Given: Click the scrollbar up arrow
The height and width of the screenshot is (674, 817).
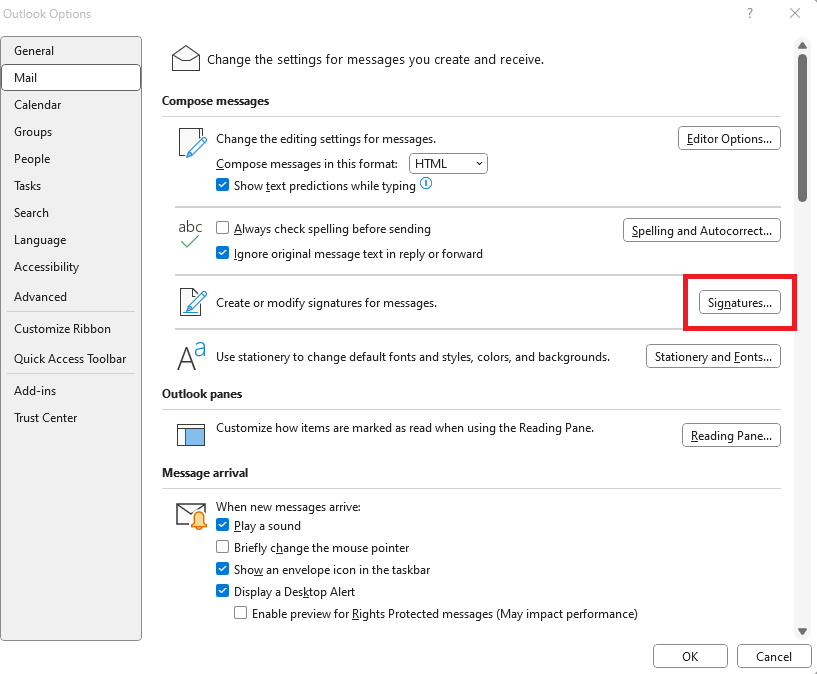Looking at the screenshot, I should click(x=802, y=46).
